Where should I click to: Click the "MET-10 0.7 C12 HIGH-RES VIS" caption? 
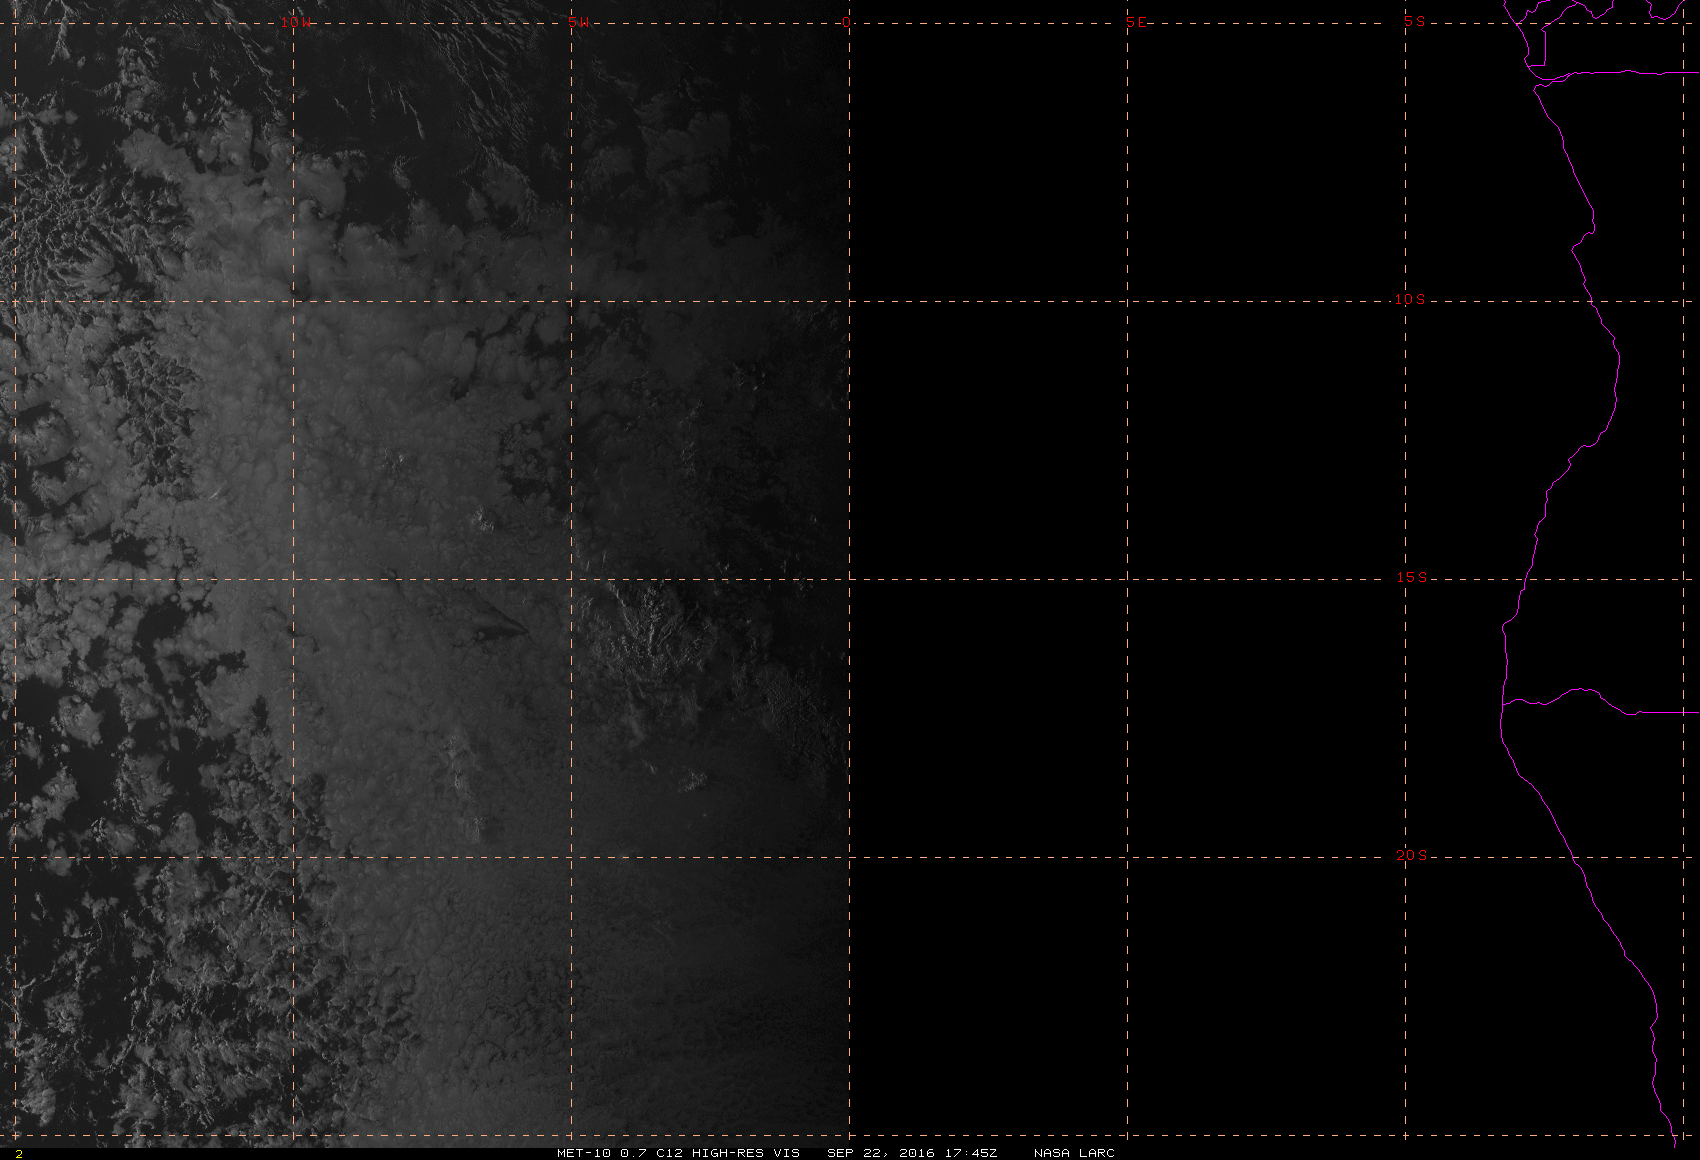(678, 1153)
